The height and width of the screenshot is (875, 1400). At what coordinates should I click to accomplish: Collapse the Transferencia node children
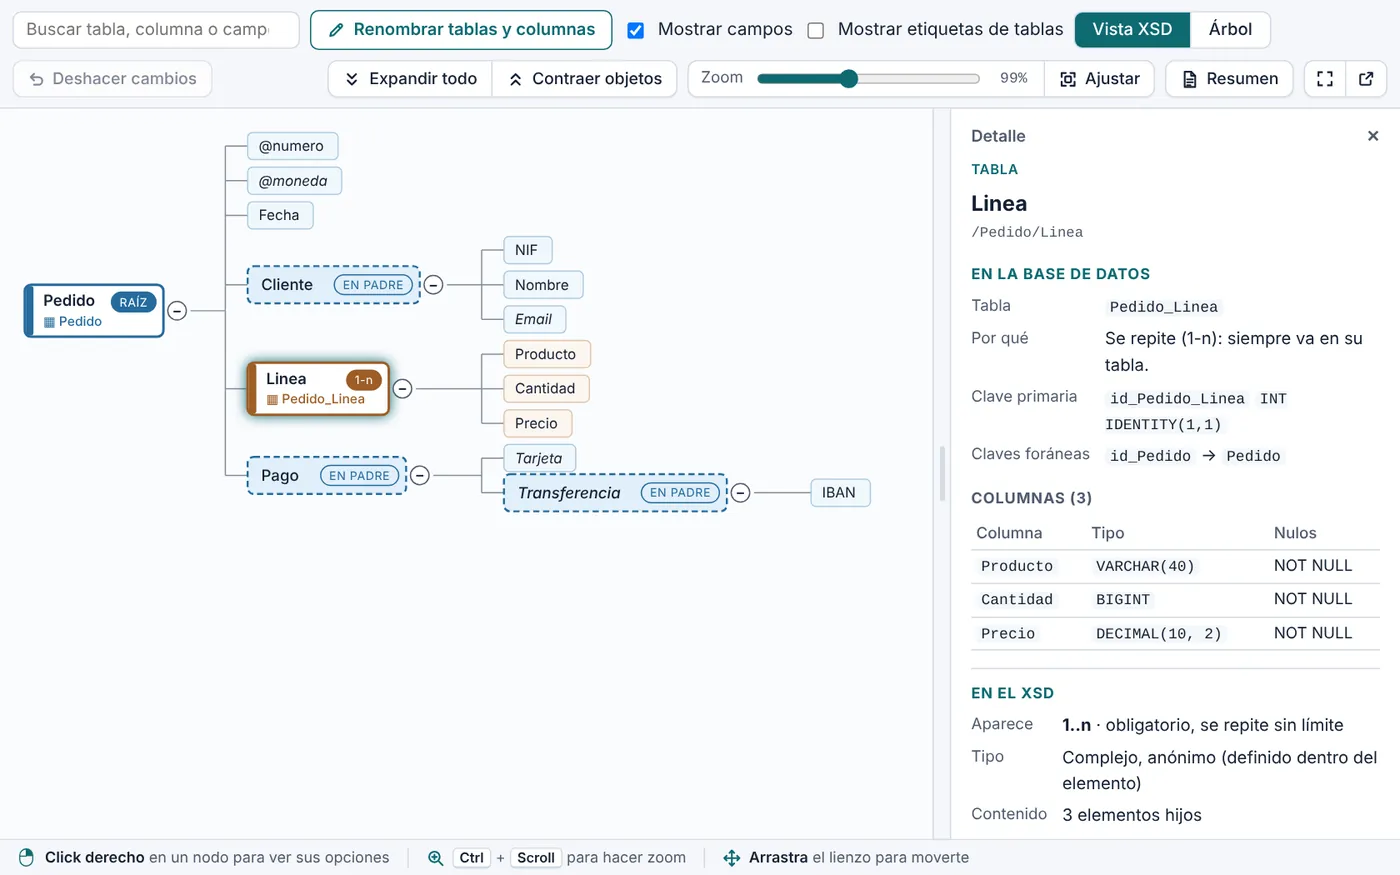[x=740, y=493]
